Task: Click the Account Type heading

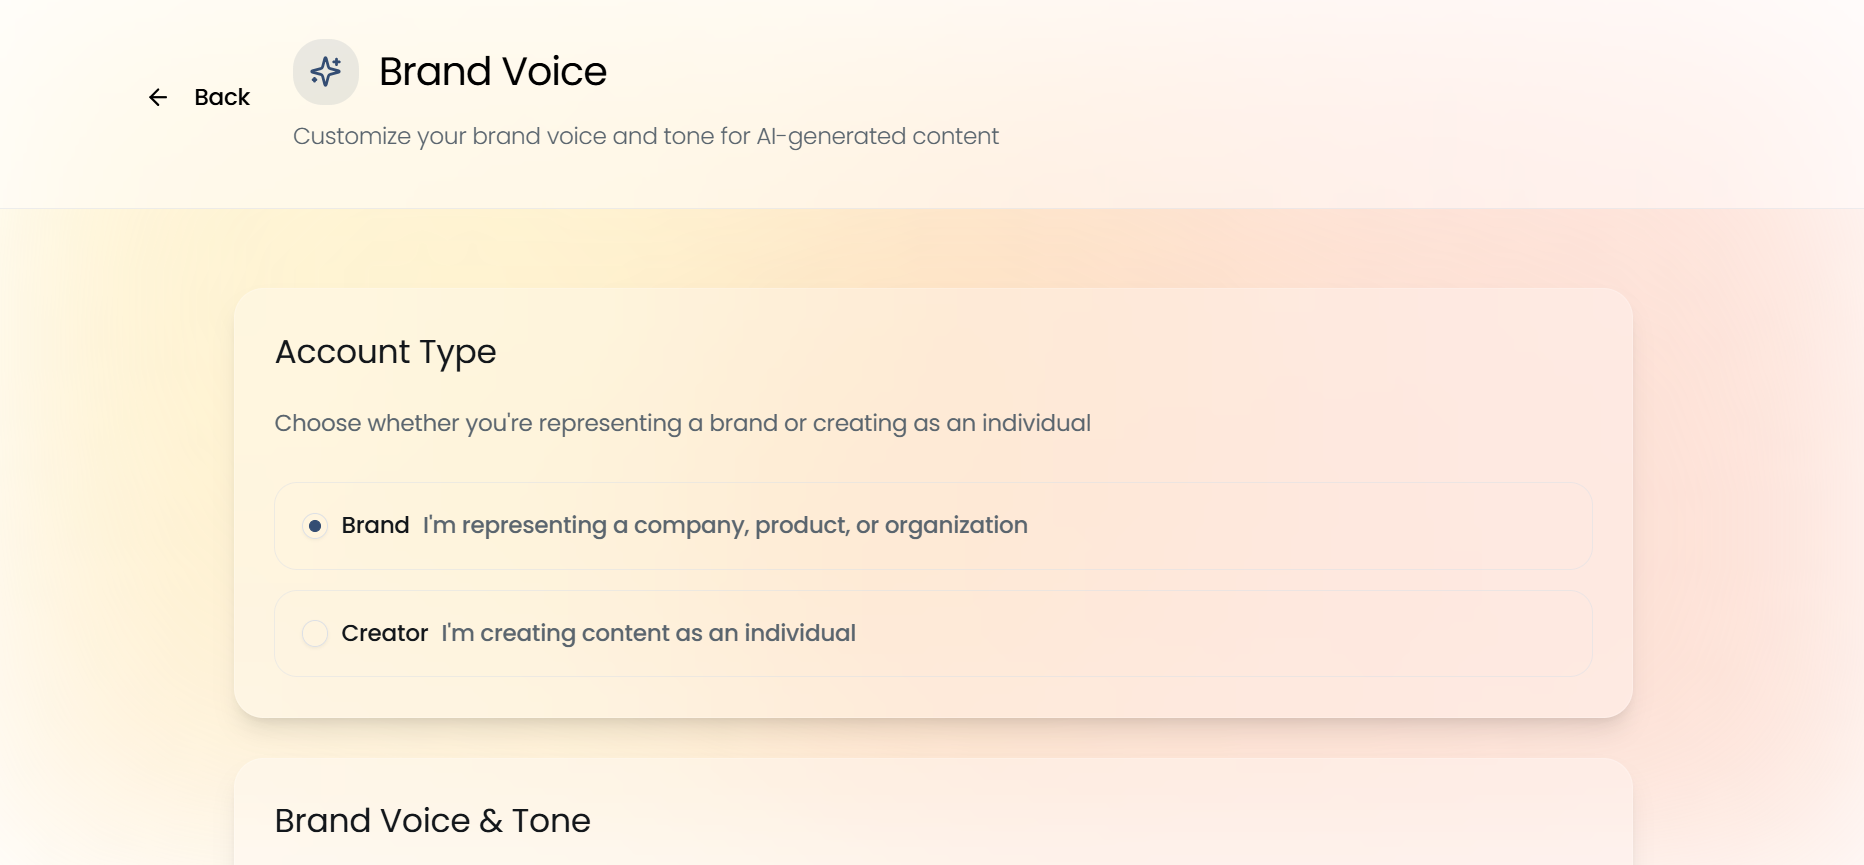Action: coord(385,352)
